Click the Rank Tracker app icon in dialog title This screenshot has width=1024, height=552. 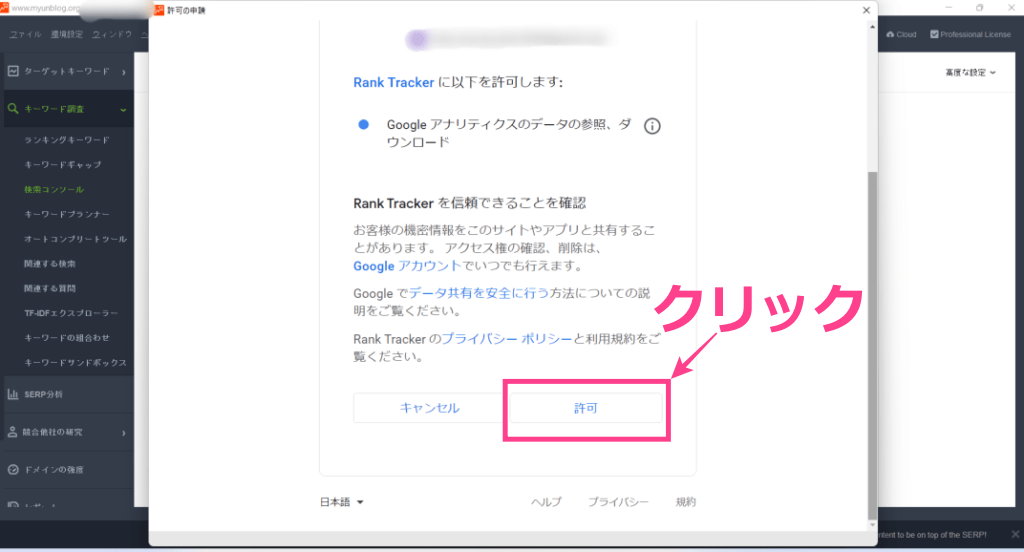coord(159,10)
